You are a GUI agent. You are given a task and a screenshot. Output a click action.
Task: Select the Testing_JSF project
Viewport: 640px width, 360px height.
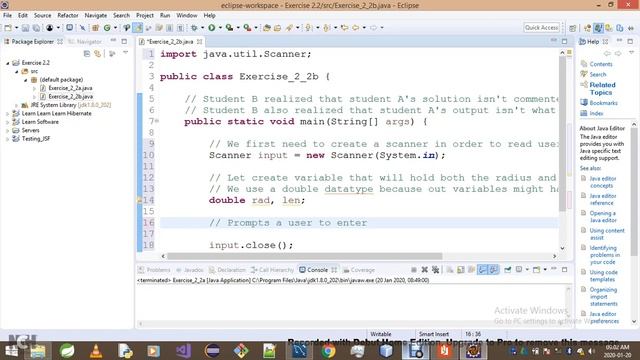[36, 139]
